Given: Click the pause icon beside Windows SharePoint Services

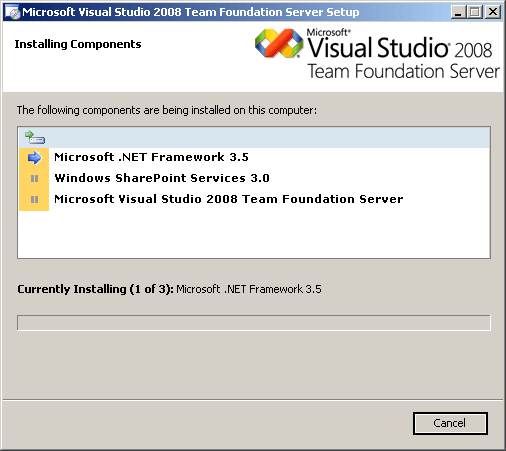Looking at the screenshot, I should click(34, 179).
